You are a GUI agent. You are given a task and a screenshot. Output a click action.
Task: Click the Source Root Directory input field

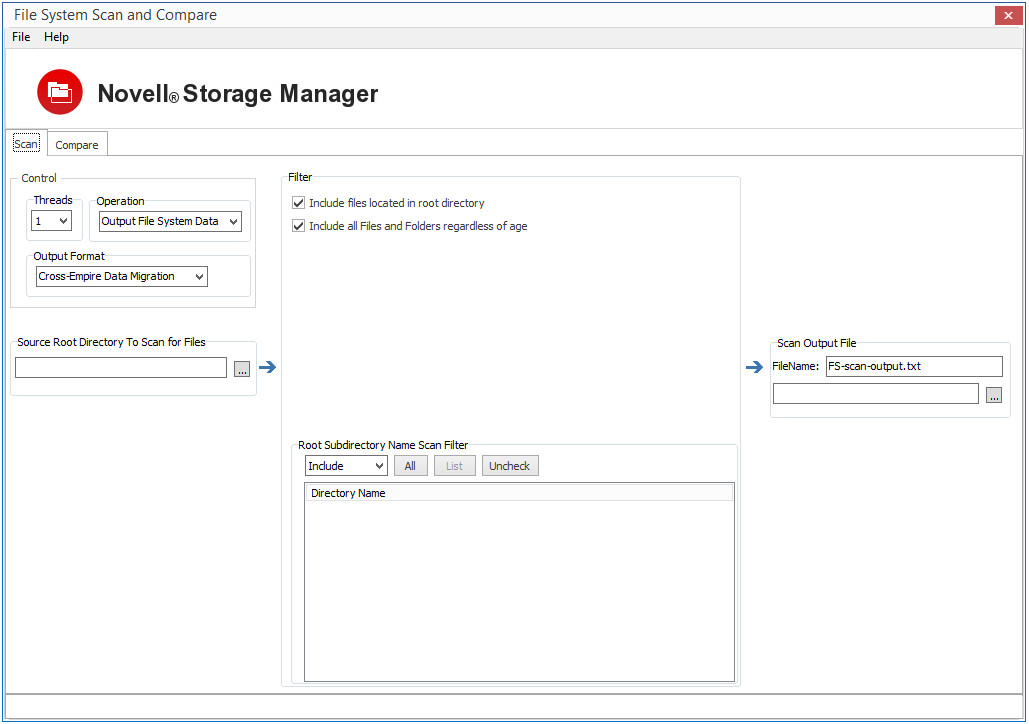tap(121, 368)
